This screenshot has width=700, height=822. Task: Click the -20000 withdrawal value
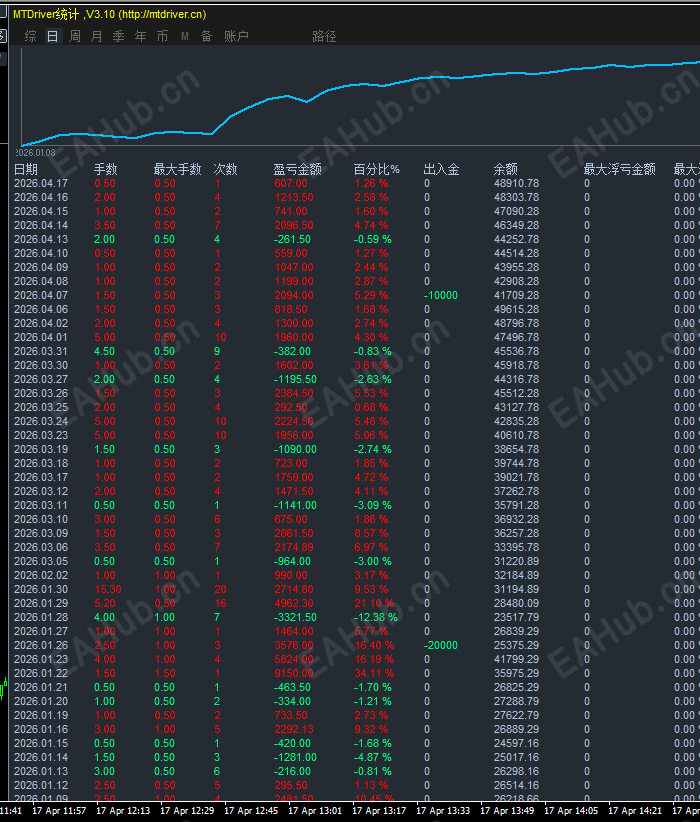click(440, 645)
